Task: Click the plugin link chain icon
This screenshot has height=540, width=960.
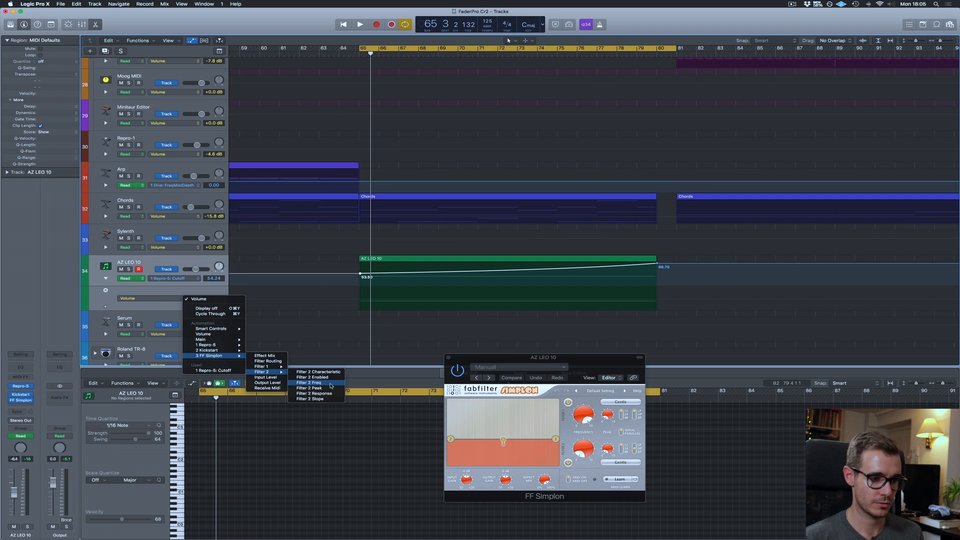Action: tap(634, 378)
